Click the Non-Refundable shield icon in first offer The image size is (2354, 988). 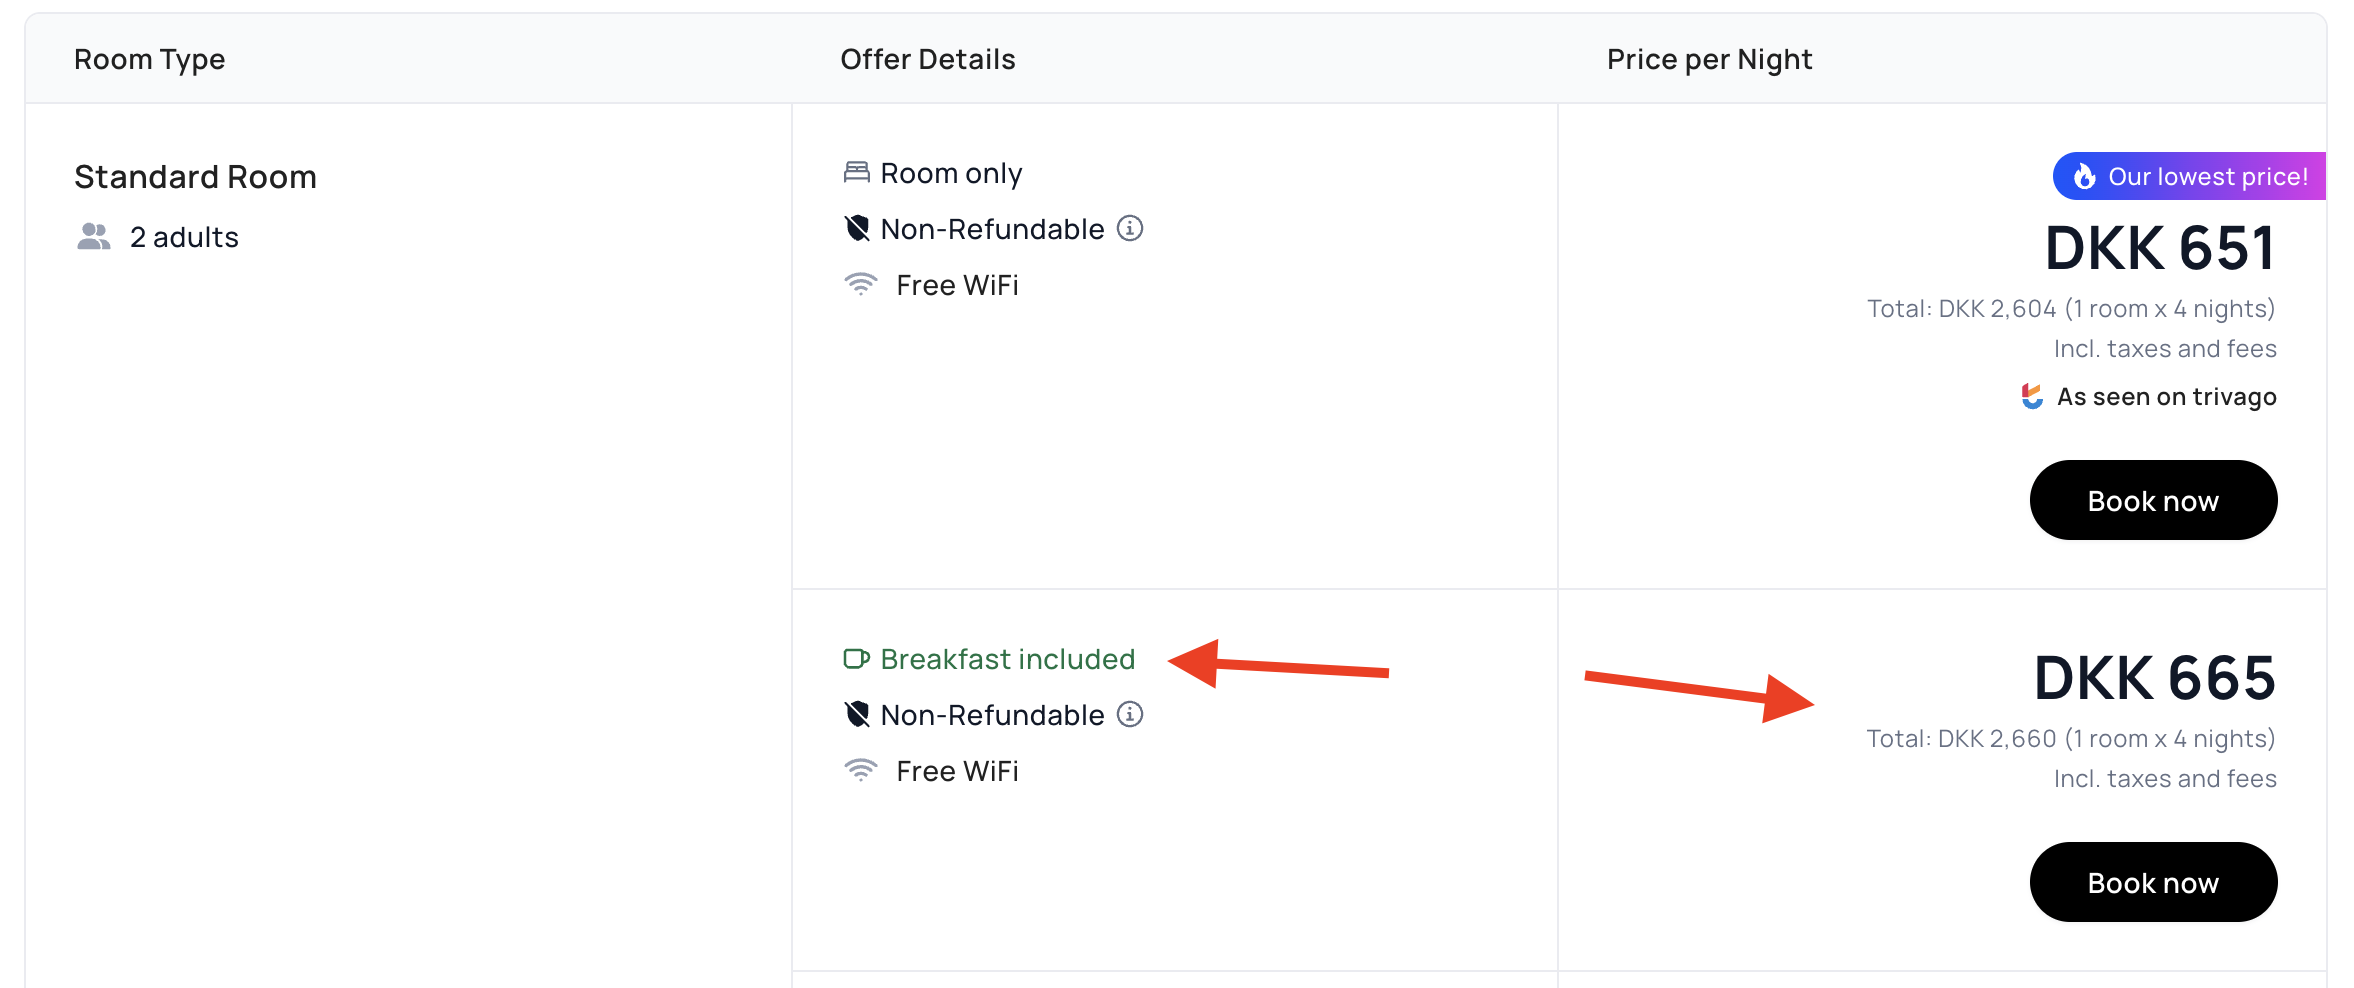[x=857, y=229]
